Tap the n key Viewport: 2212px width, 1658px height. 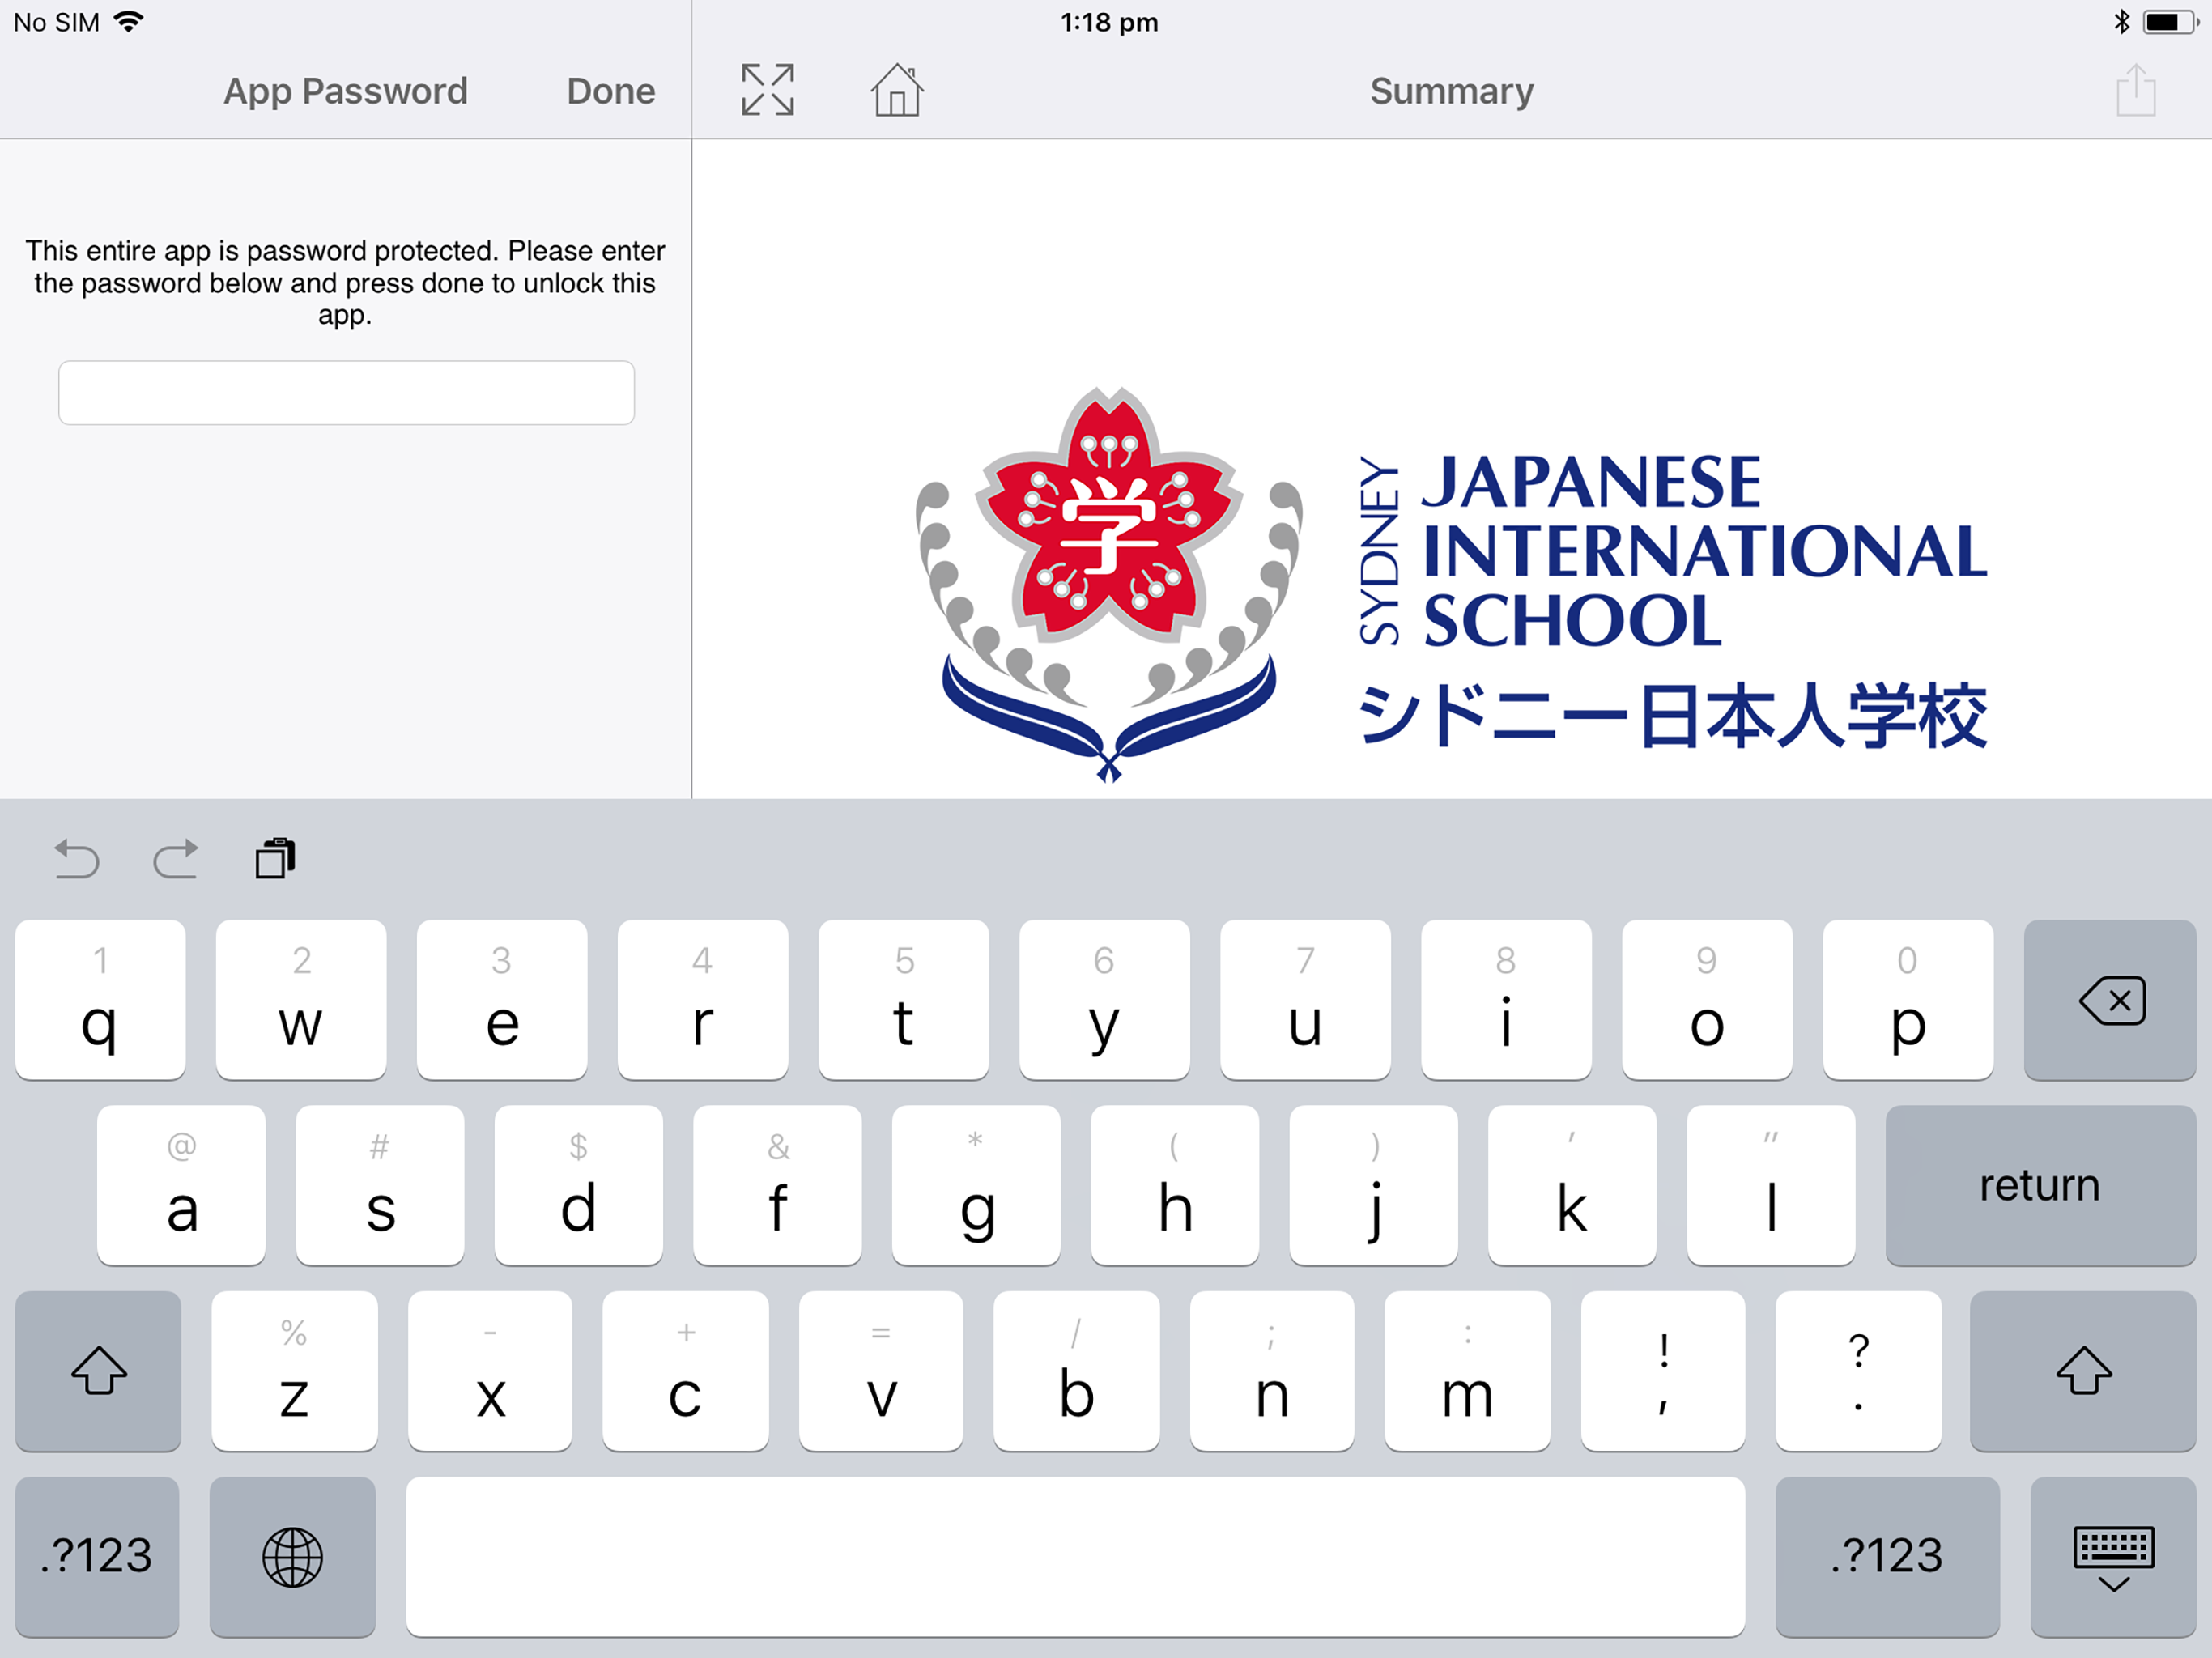click(x=1272, y=1371)
